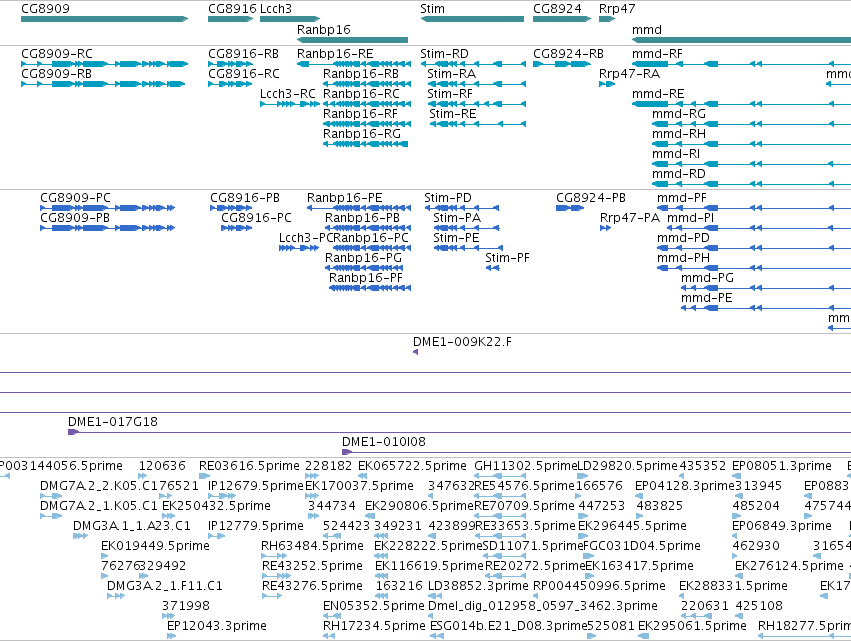Select the Ranbp16 gene bar
Image resolution: width=851 pixels, height=641 pixels.
pyautogui.click(x=352, y=40)
